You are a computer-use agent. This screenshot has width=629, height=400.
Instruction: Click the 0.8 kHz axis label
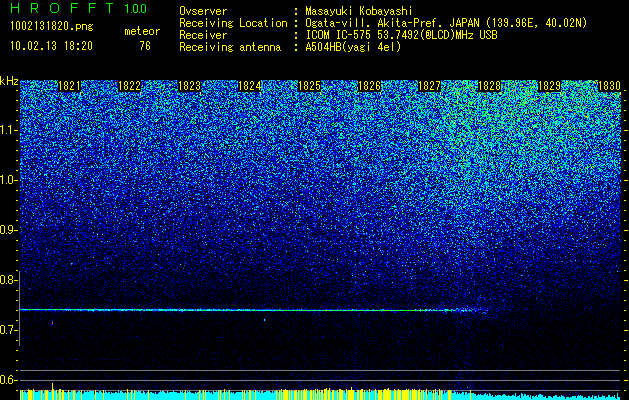(9, 280)
